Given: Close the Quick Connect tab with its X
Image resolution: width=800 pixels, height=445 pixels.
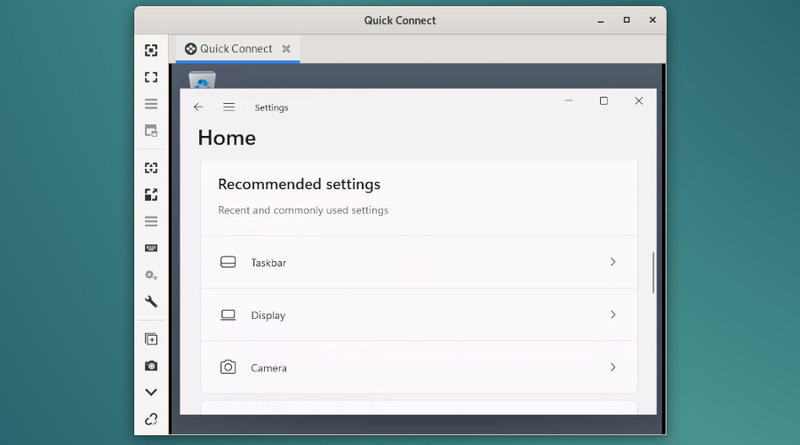Looking at the screenshot, I should pyautogui.click(x=286, y=48).
